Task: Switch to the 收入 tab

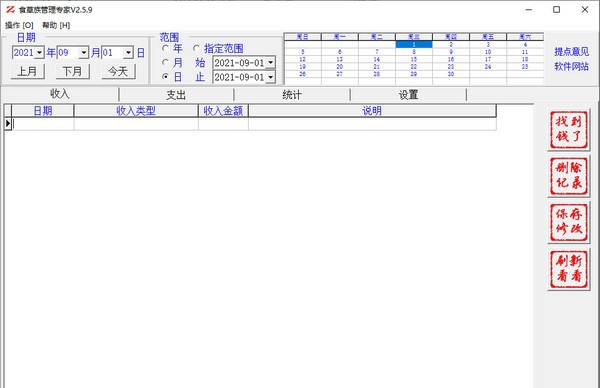Action: tap(60, 94)
